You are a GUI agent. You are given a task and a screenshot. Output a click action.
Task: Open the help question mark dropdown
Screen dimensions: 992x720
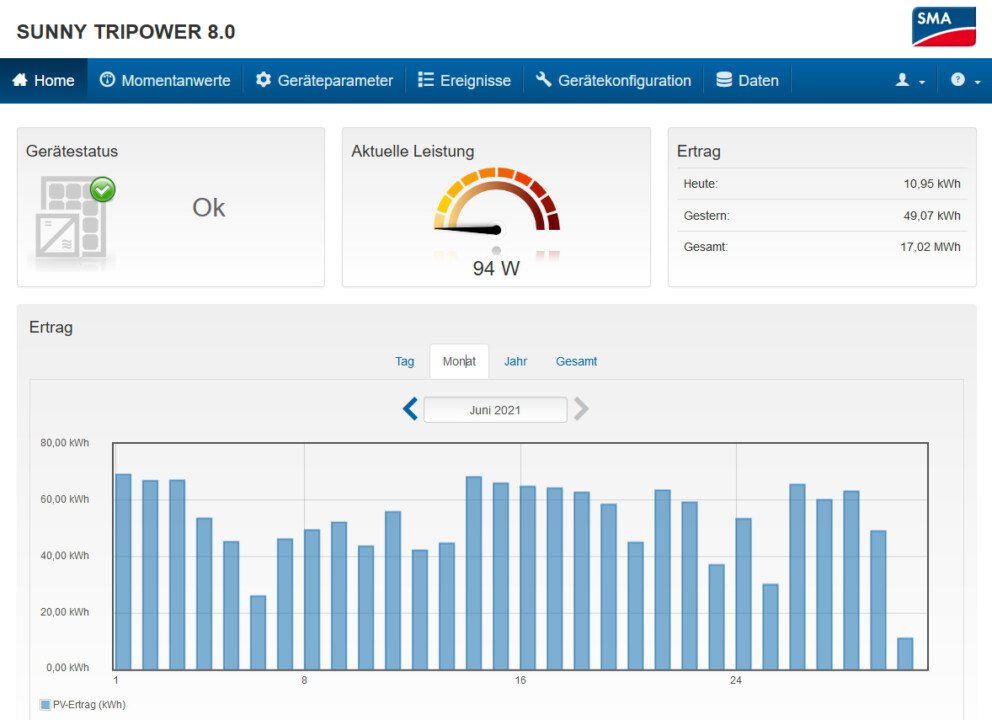click(965, 80)
